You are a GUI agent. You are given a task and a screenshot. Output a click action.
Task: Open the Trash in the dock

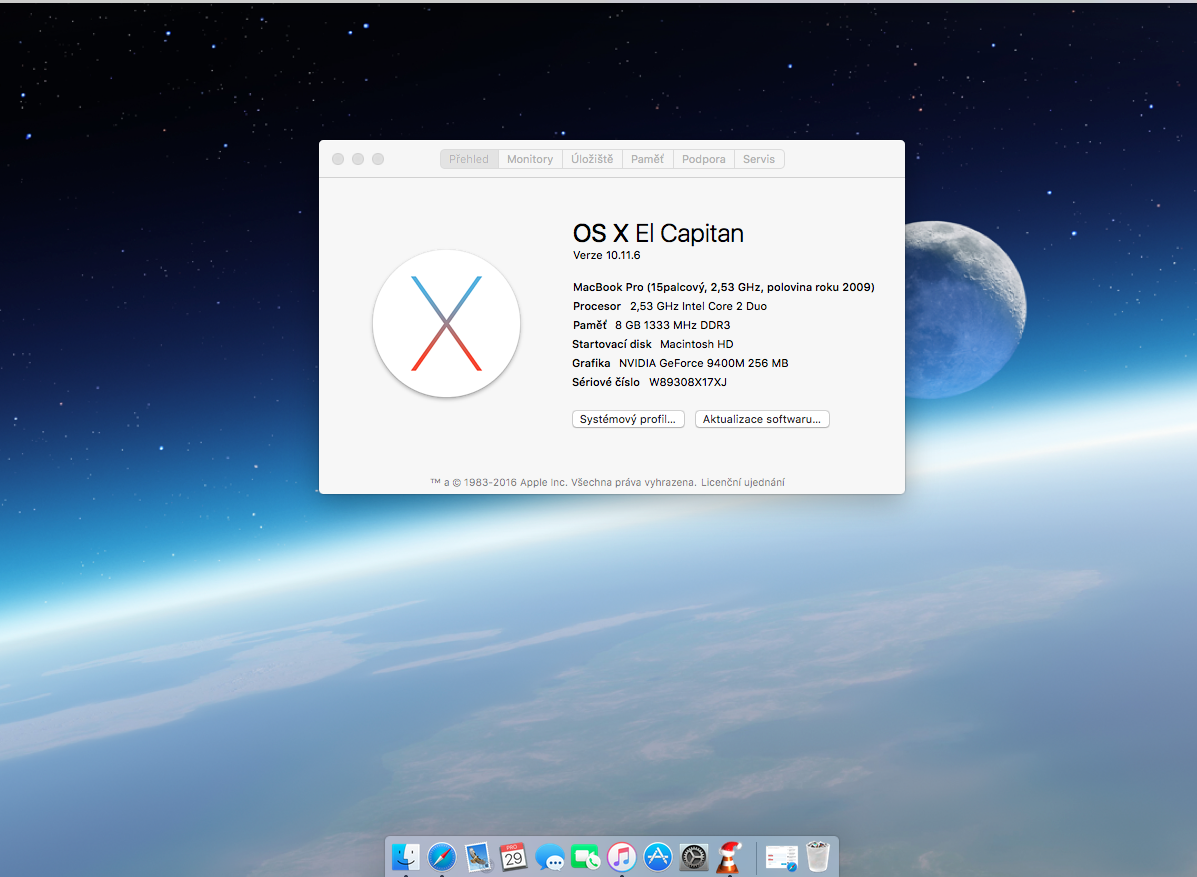(x=818, y=857)
